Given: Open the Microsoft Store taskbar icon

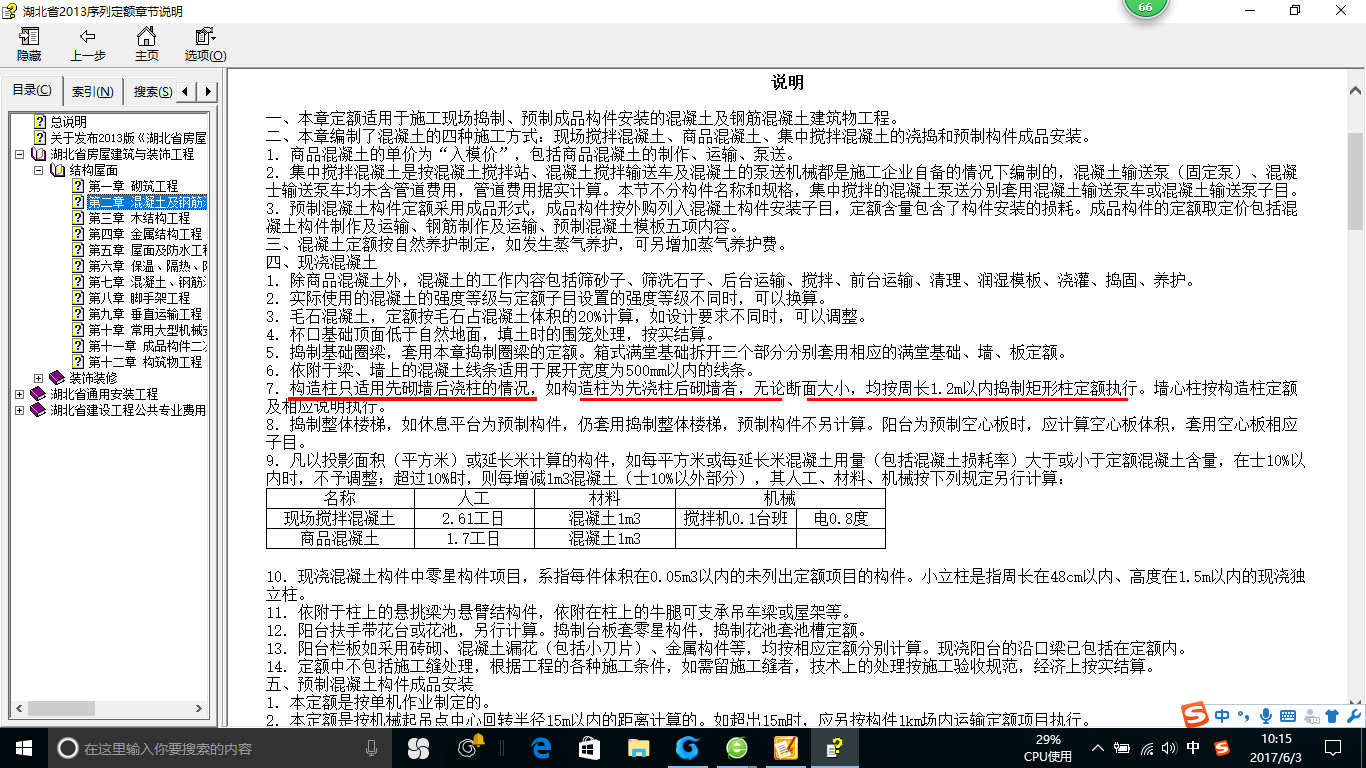Looking at the screenshot, I should pyautogui.click(x=590, y=747).
